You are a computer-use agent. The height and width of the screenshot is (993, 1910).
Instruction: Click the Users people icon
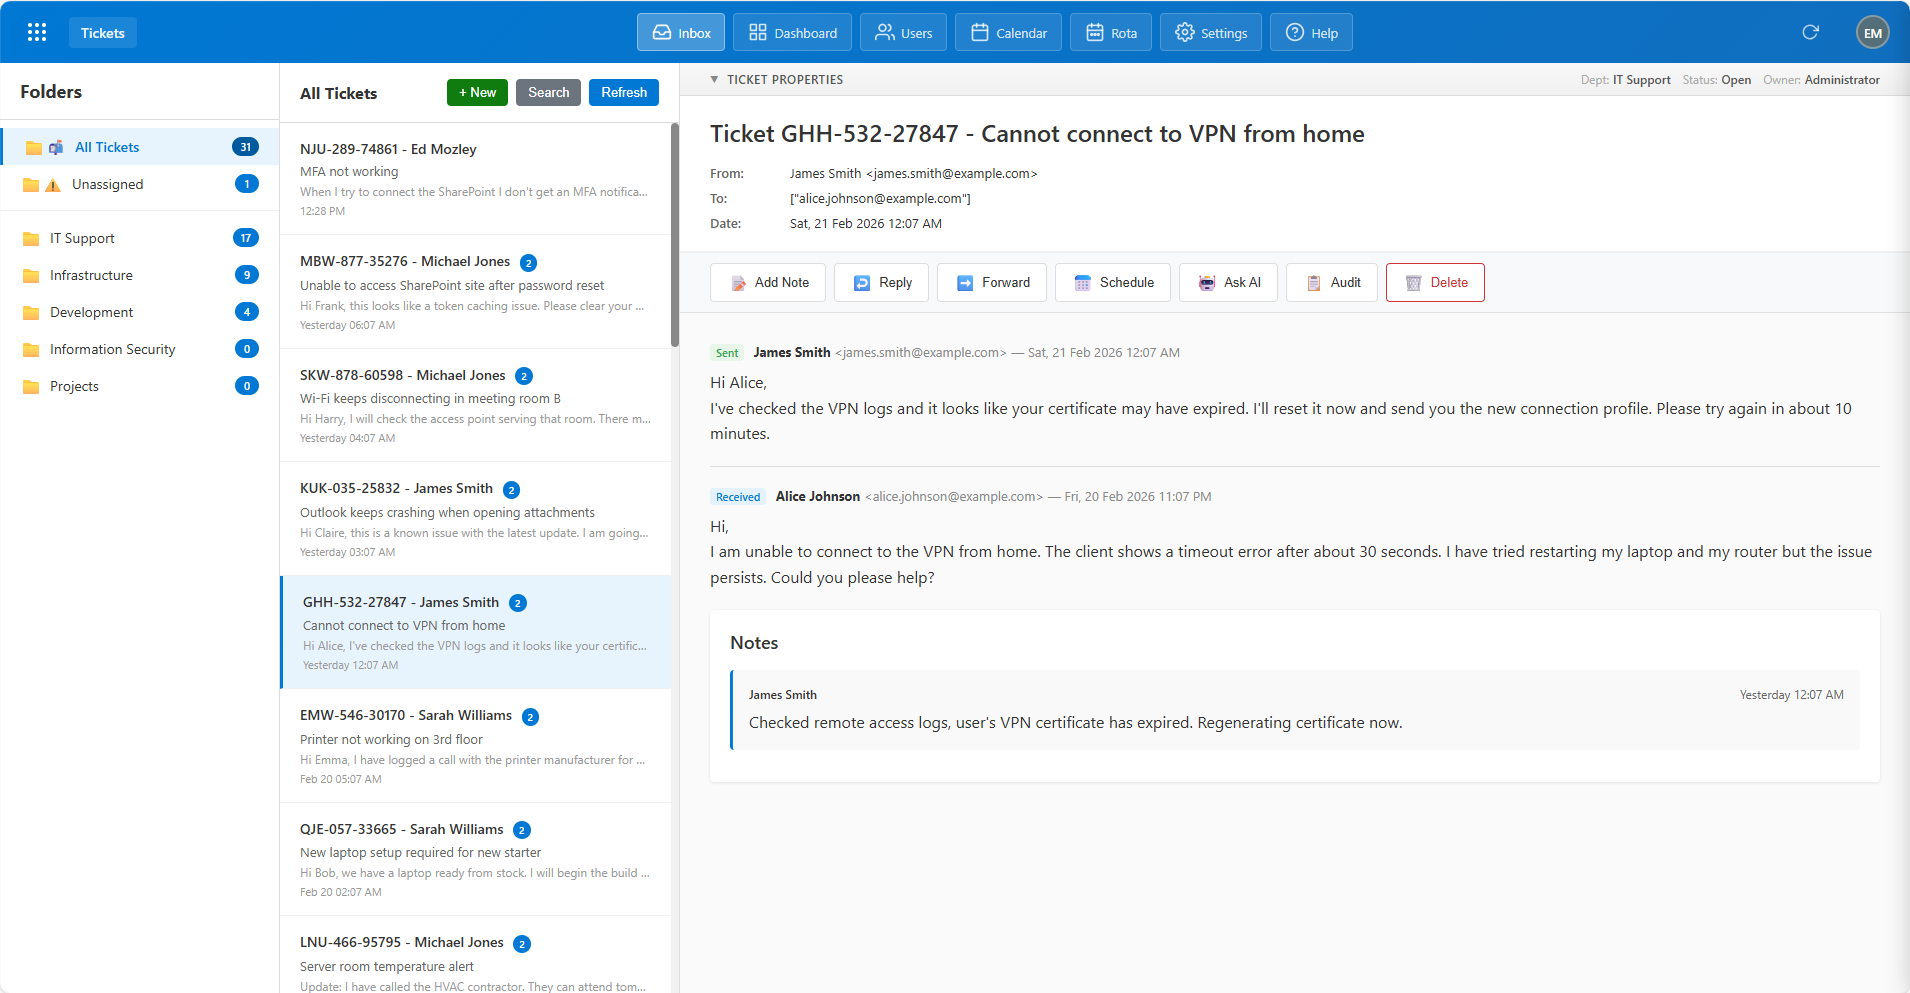[x=885, y=32]
